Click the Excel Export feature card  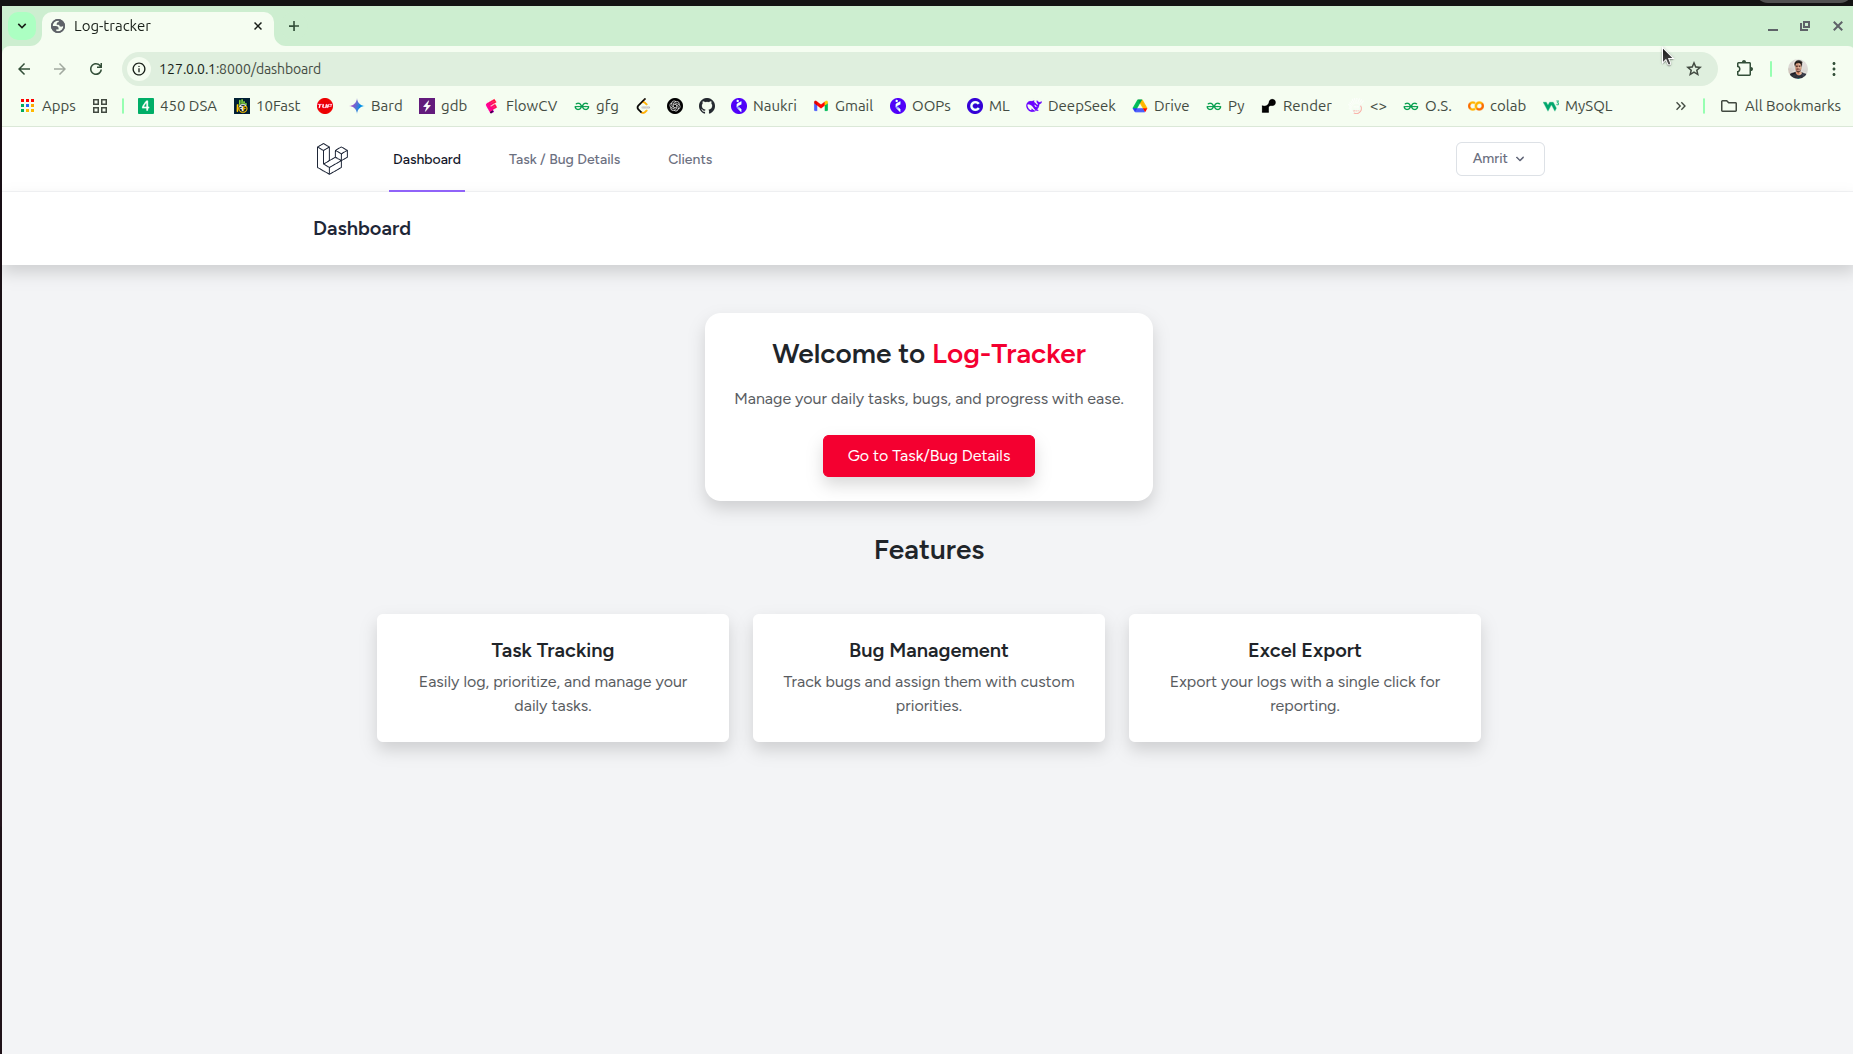tap(1305, 678)
